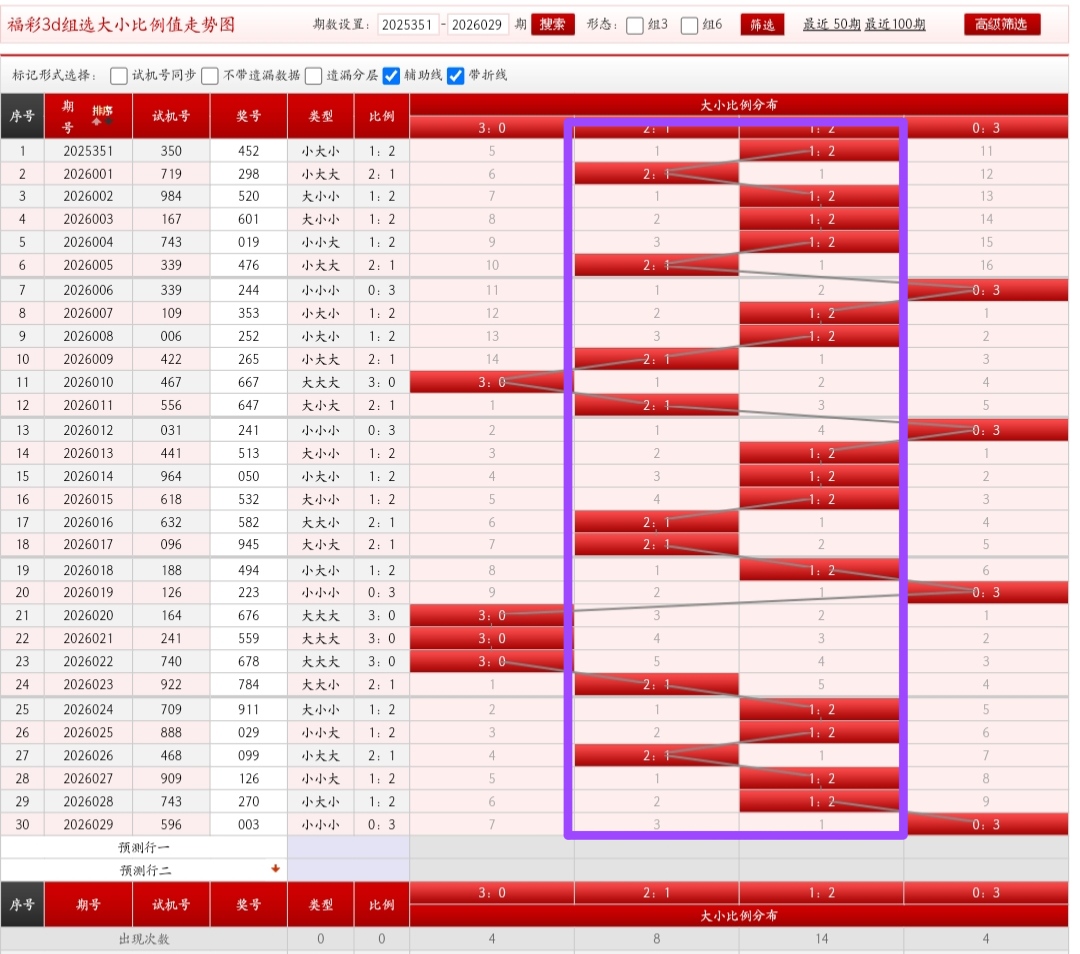The height and width of the screenshot is (954, 1080).
Task: Show 最近50期 results
Action: point(831,25)
